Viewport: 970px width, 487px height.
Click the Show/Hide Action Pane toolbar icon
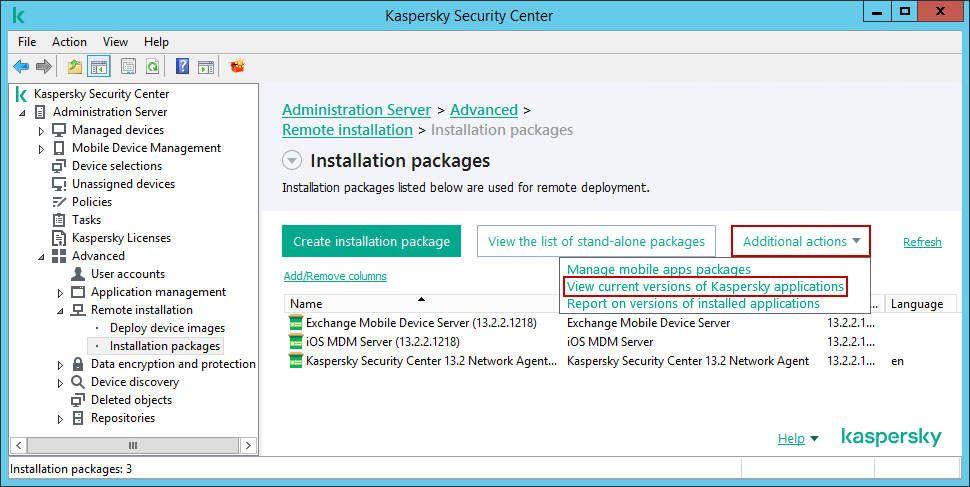pyautogui.click(x=205, y=67)
